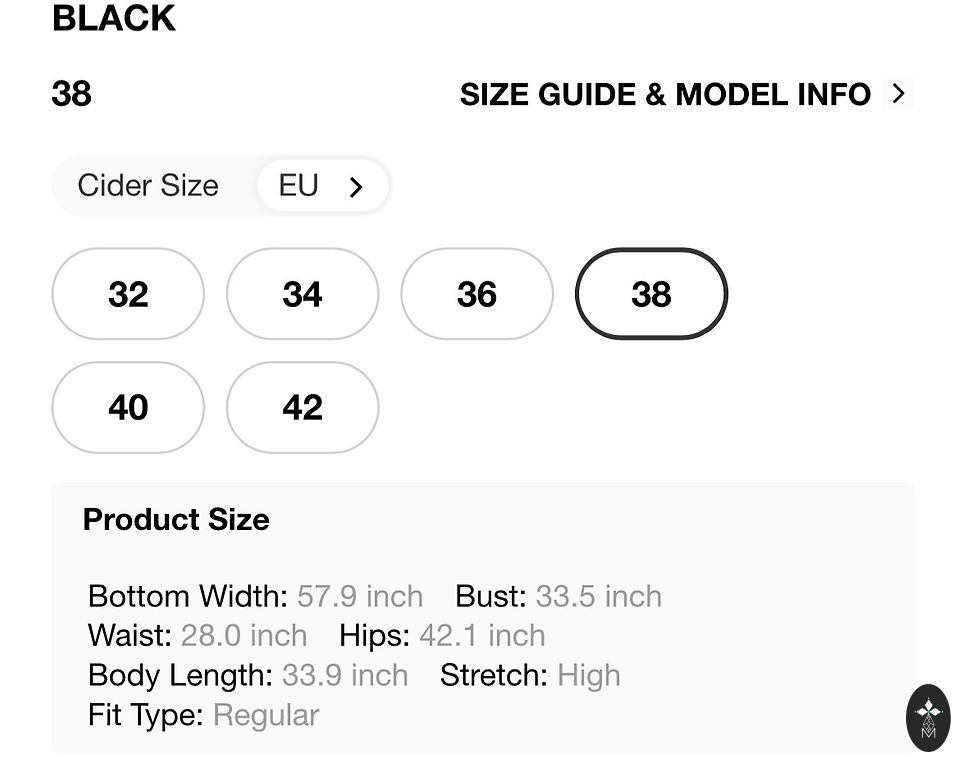Choose size 32

pos(128,294)
